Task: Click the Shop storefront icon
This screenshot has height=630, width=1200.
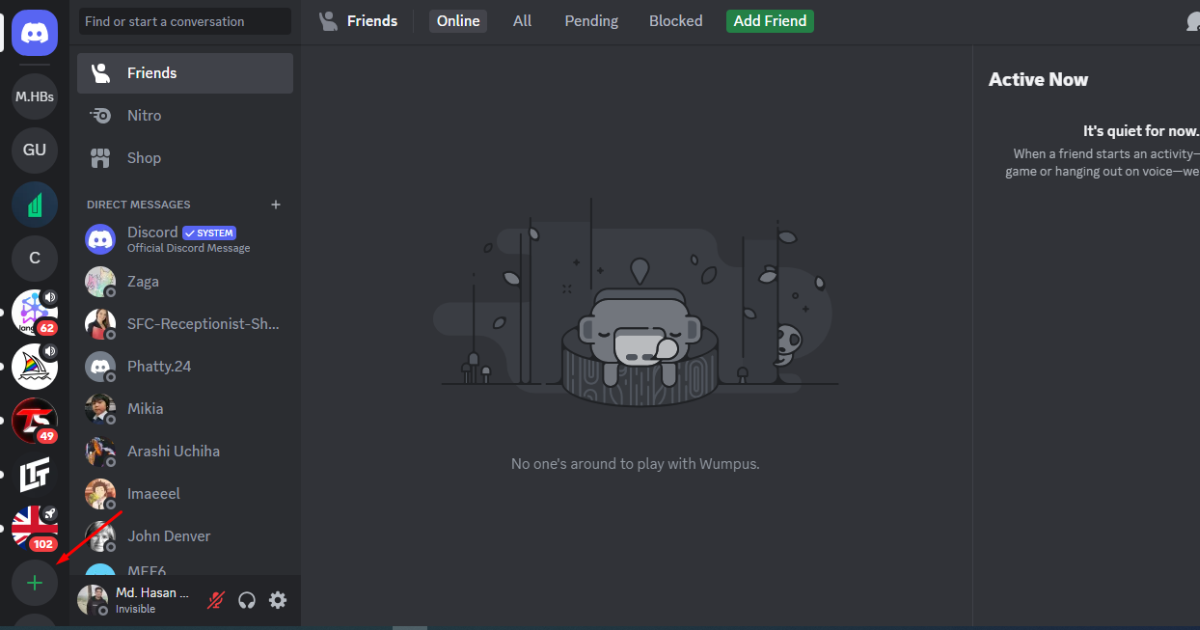Action: 100,158
